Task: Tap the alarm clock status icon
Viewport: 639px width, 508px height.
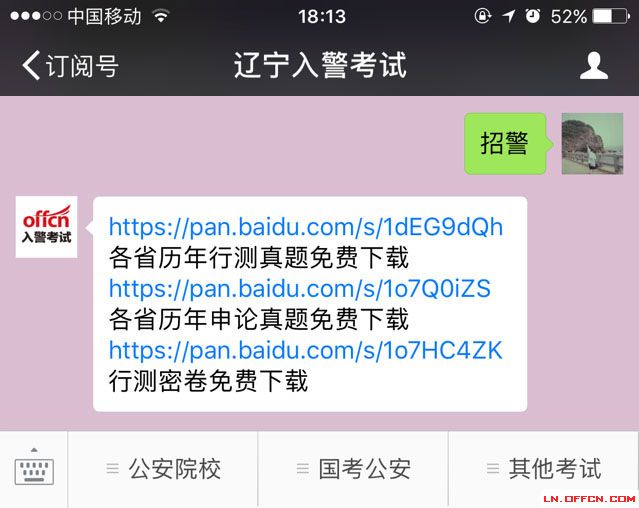Action: (532, 16)
